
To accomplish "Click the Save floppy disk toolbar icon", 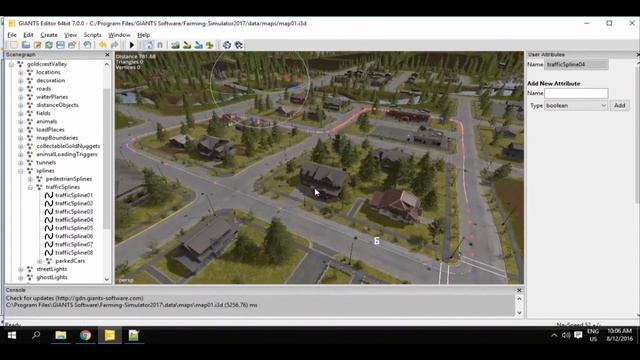I will pos(60,45).
